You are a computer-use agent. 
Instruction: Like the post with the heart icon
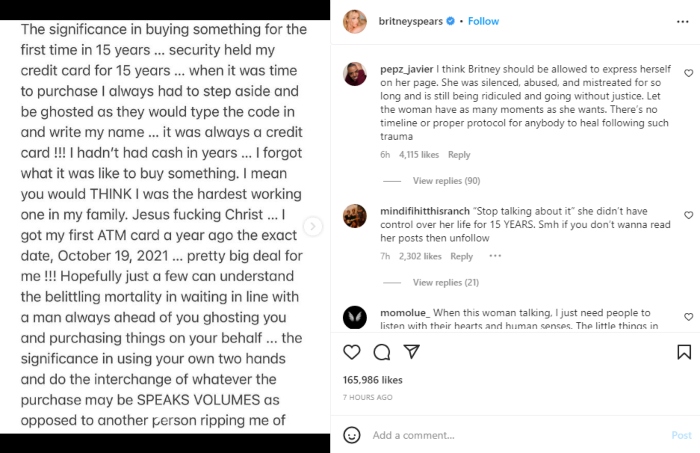pos(352,352)
